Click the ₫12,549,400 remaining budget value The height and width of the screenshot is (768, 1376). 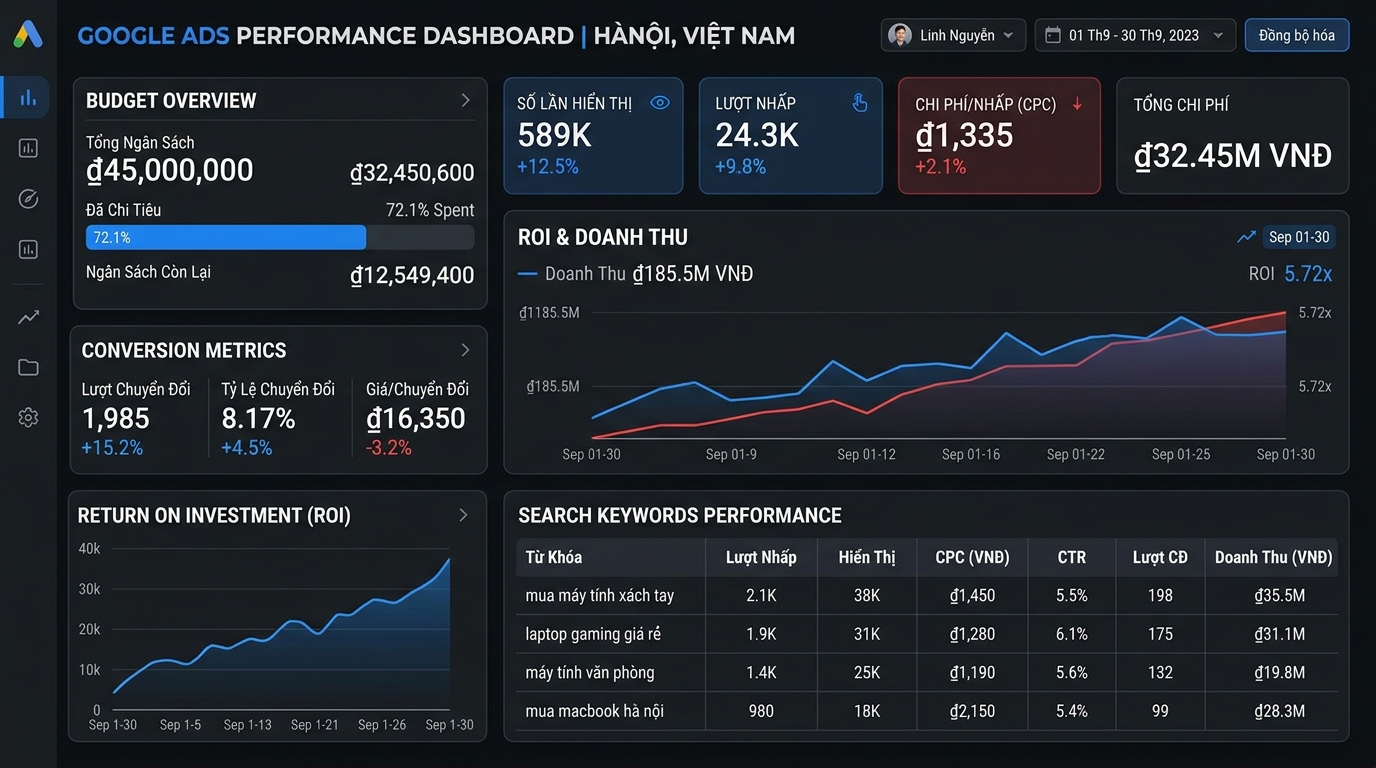tap(412, 275)
